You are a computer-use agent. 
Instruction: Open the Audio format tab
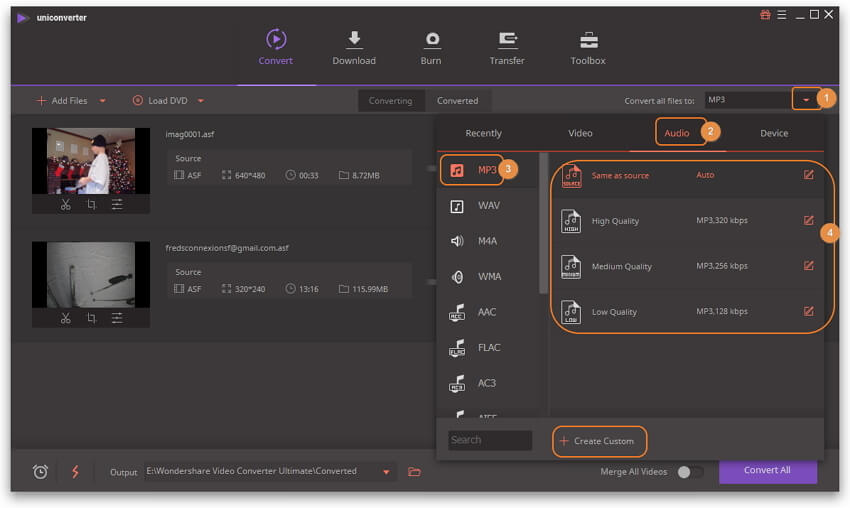pos(677,133)
